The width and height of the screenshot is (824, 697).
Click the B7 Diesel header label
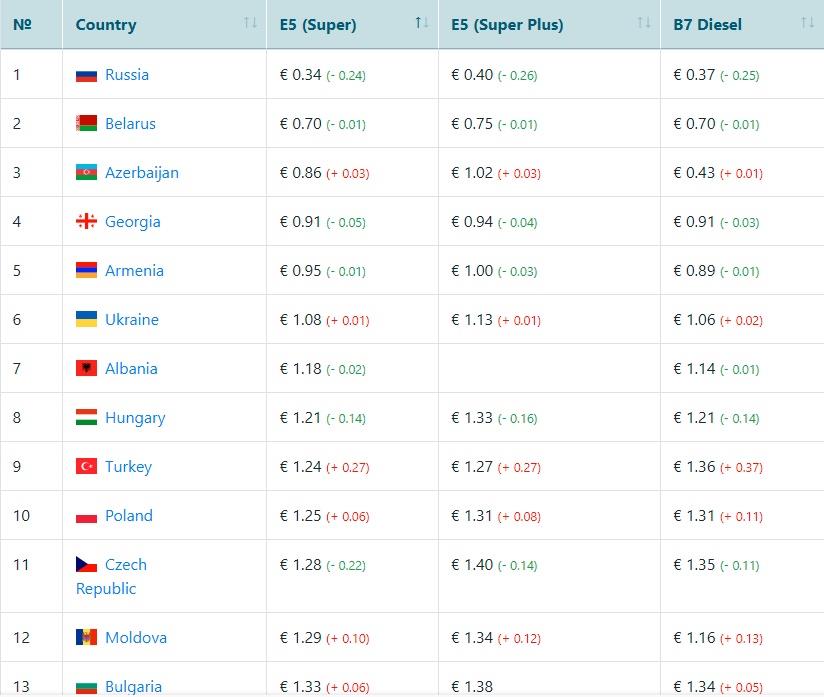707,25
